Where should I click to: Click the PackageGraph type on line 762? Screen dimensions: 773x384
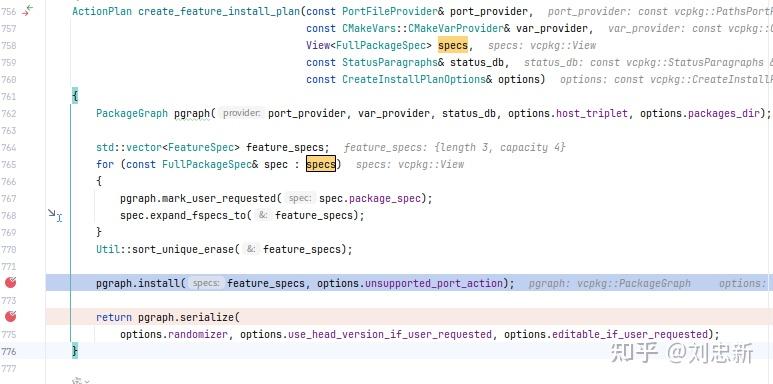pyautogui.click(x=132, y=113)
